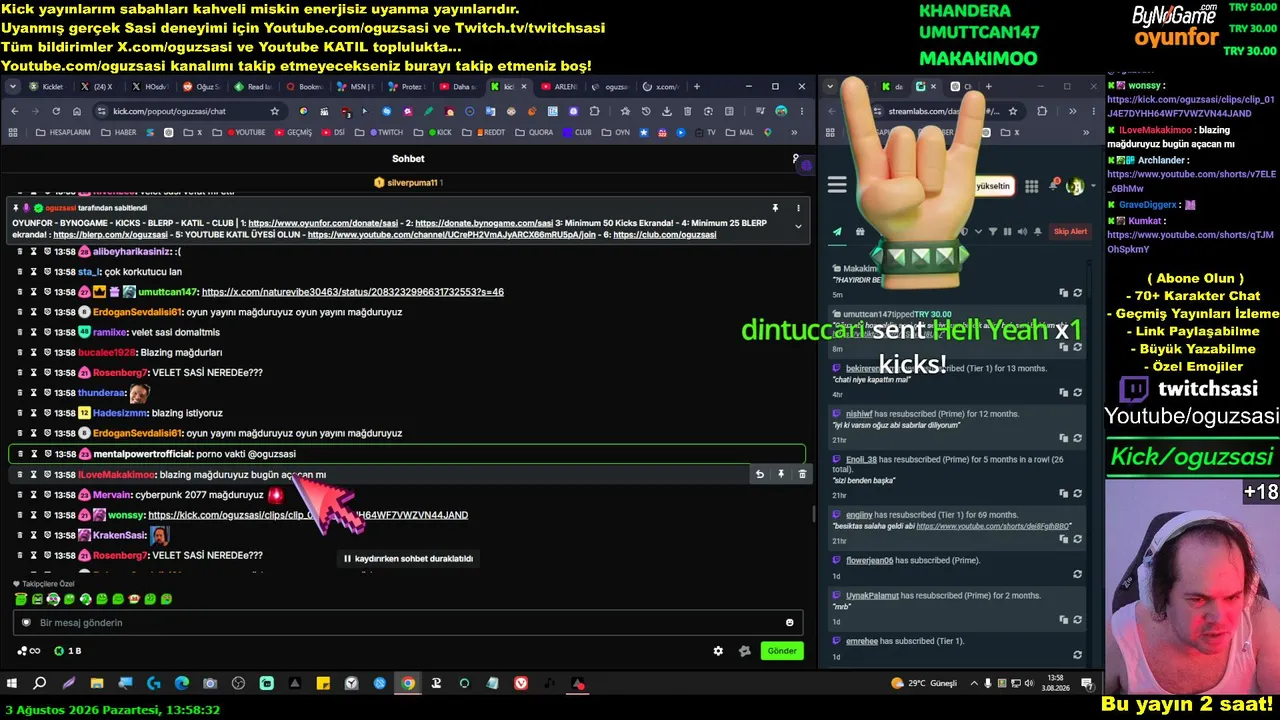Screen dimensions: 1280x720
Task: Open Microsoft Edge from the taskbar
Action: coord(182,684)
